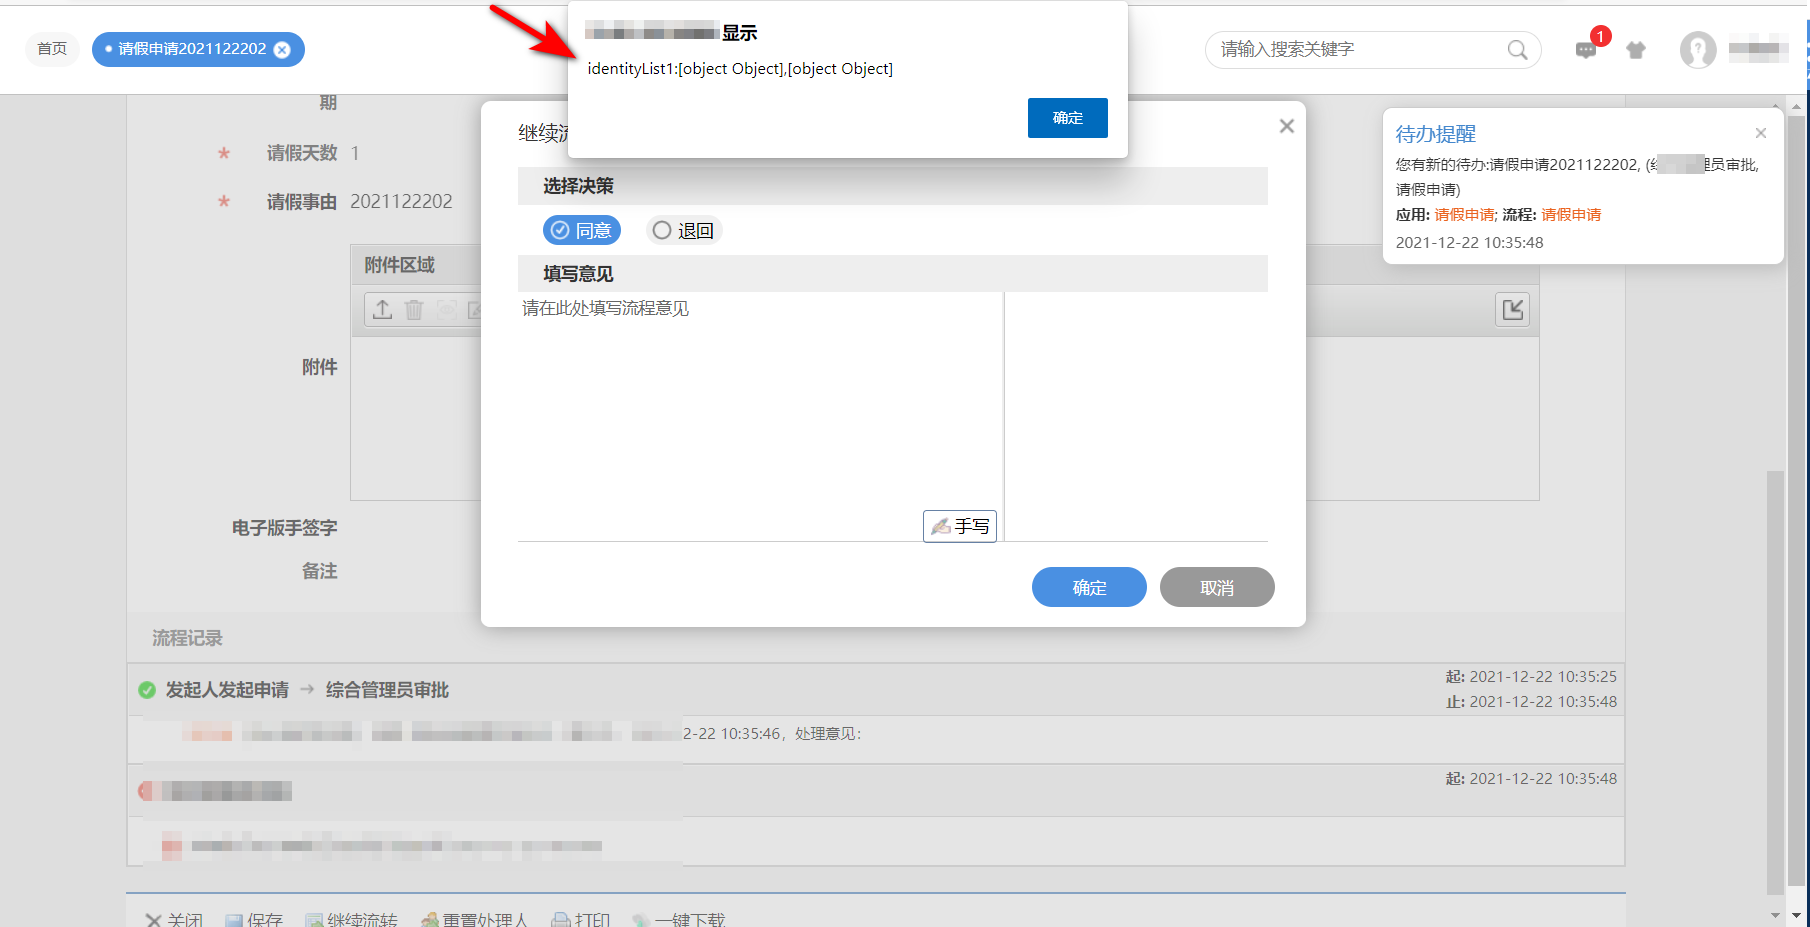Close the 待办提醒 notification popup

pos(1761,133)
